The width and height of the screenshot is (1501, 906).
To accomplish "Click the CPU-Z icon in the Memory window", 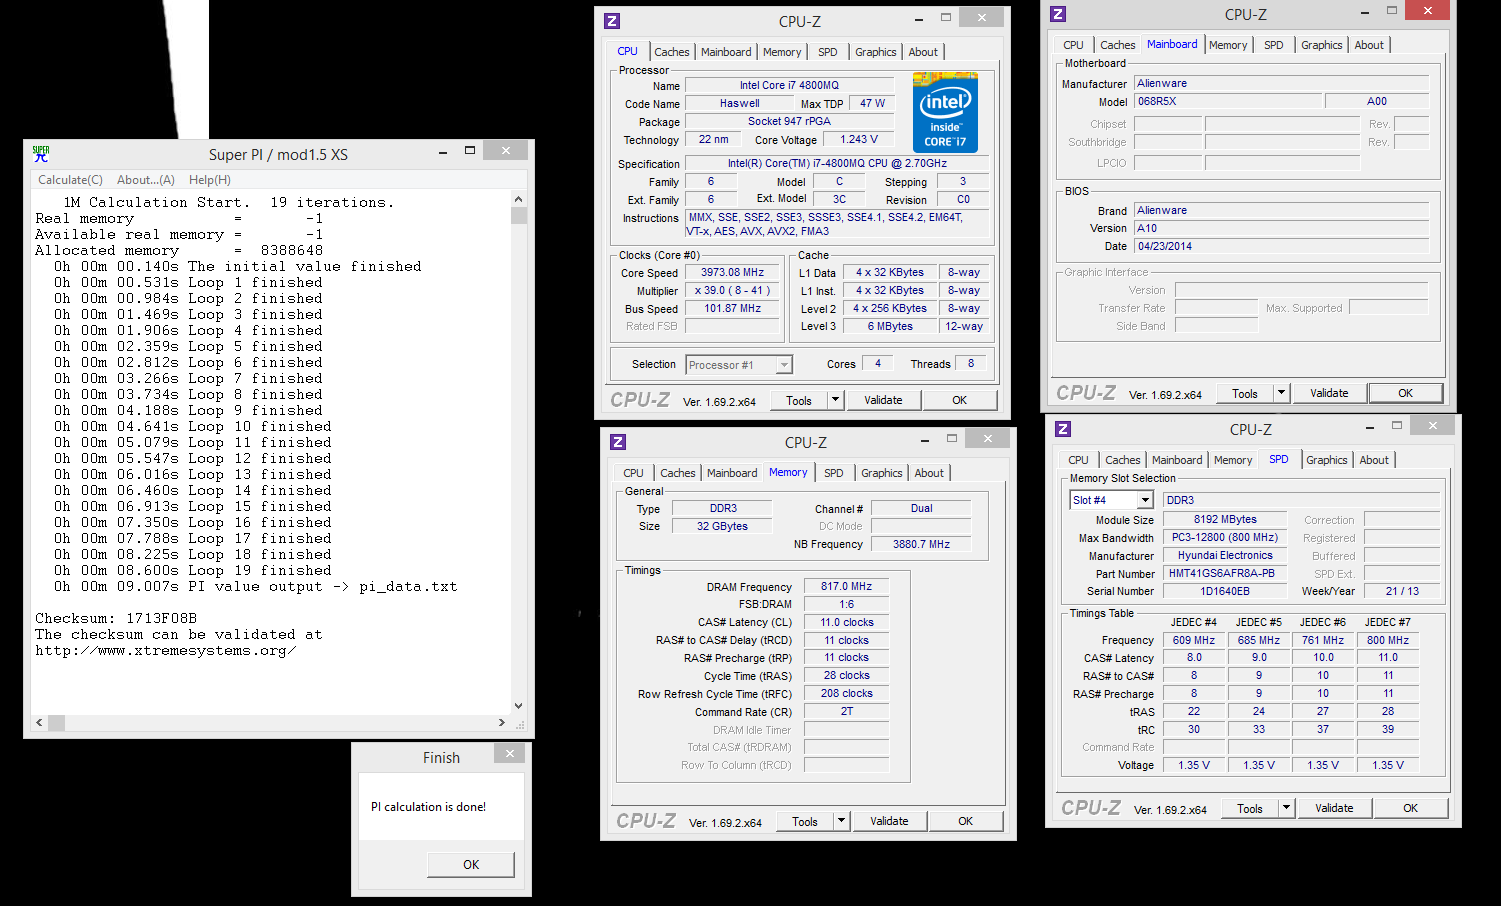I will pyautogui.click(x=618, y=442).
